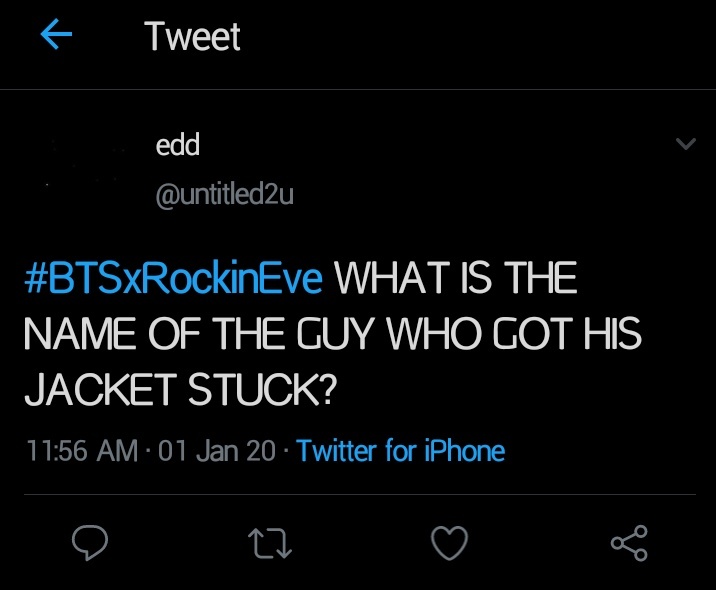Tap the Tweet header title
The width and height of the screenshot is (716, 590).
pos(192,37)
